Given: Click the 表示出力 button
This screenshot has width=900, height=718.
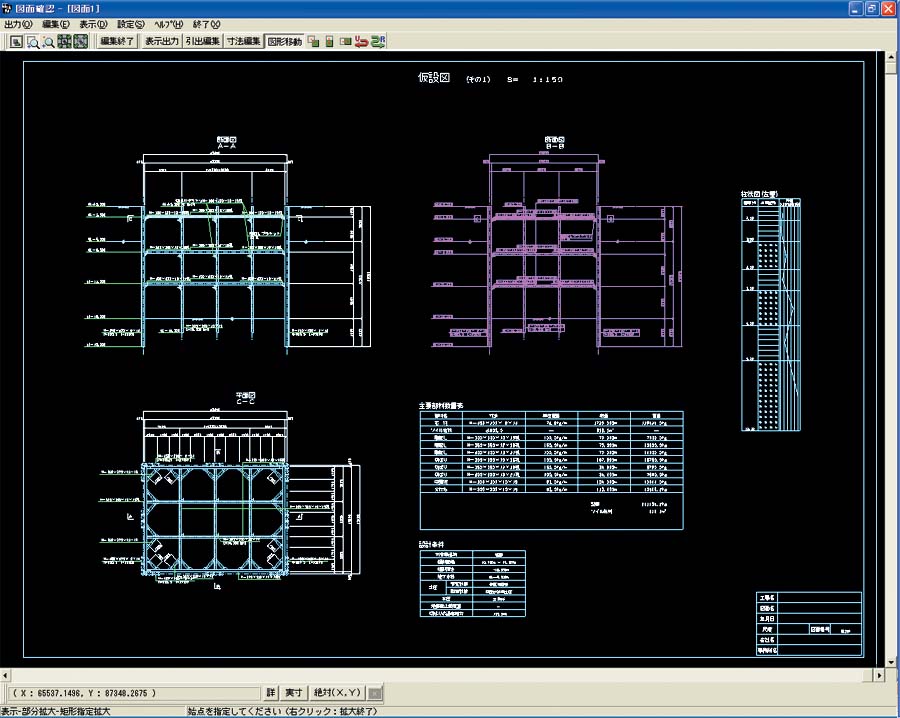Looking at the screenshot, I should pyautogui.click(x=162, y=41).
